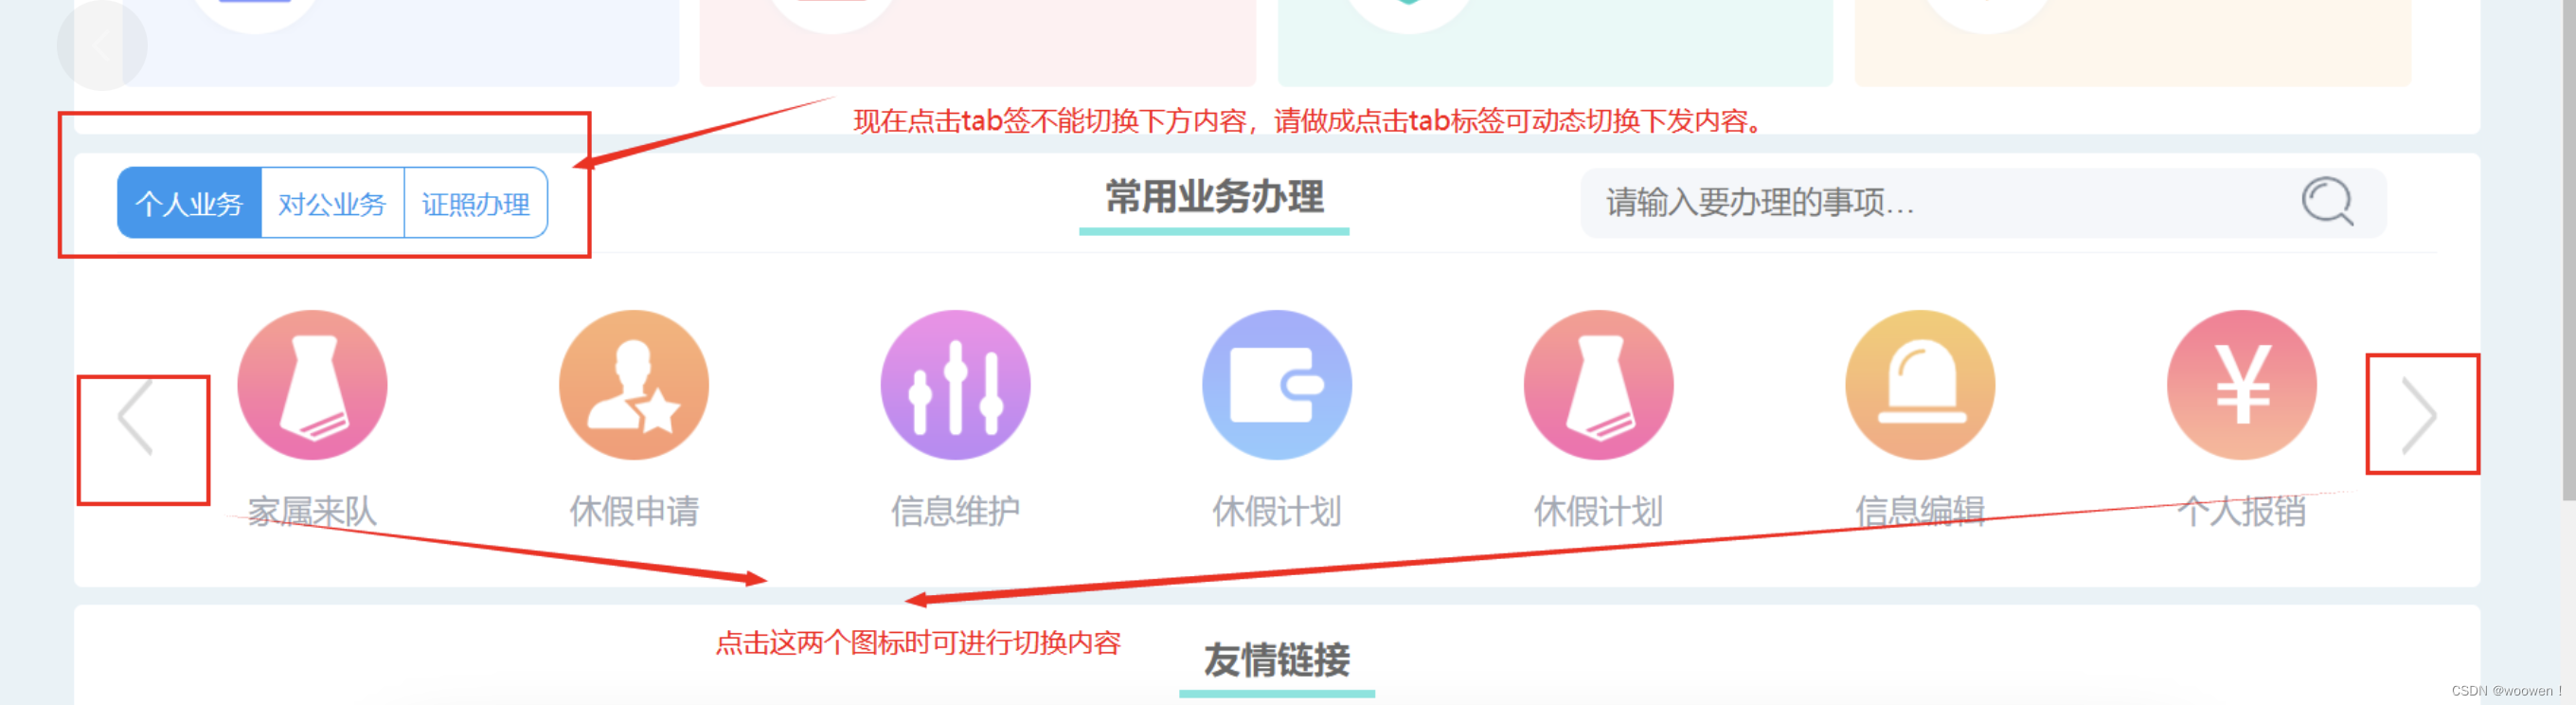The width and height of the screenshot is (2576, 705).
Task: Click the 友情链接 section heading
Action: pos(1277,660)
